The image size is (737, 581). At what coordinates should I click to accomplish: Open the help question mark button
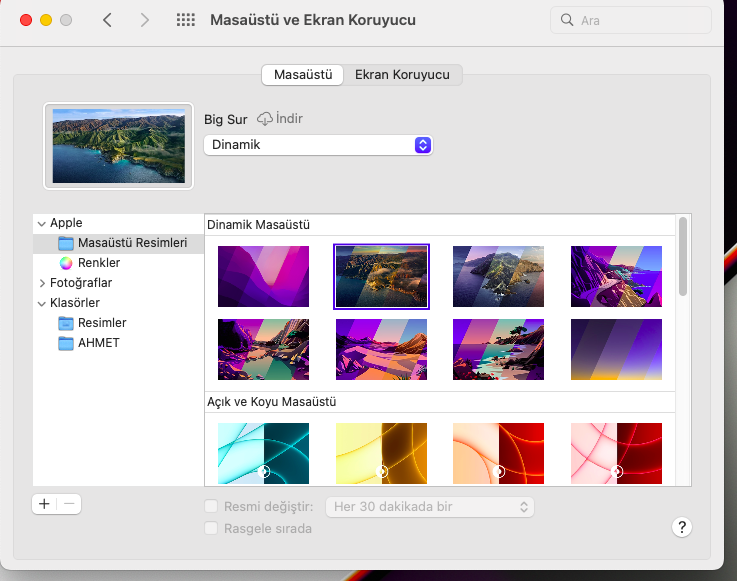tap(682, 527)
